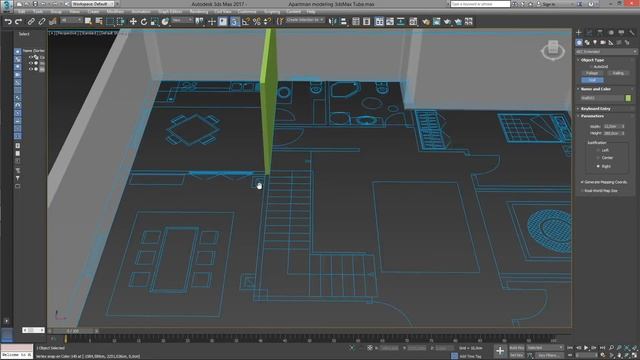
Task: Select the Link tool icon
Action: tap(31, 22)
